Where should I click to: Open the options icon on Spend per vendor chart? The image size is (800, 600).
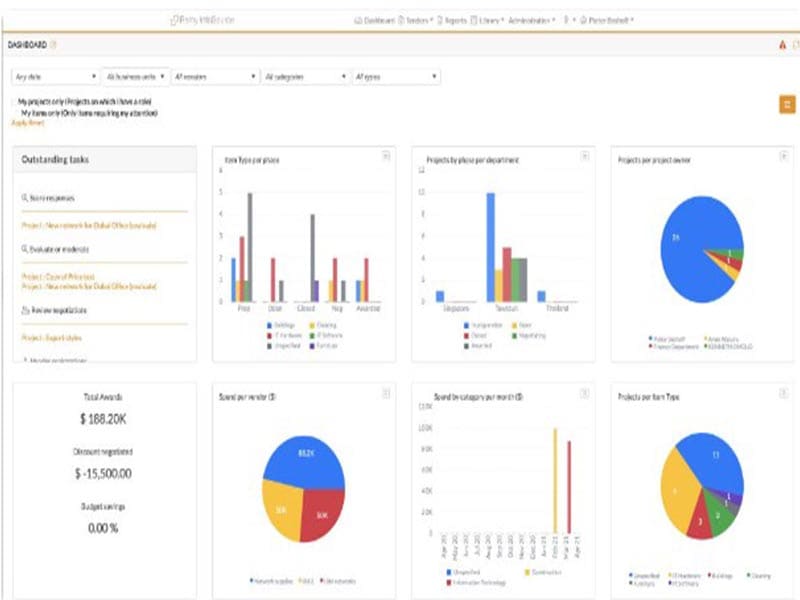(x=386, y=392)
